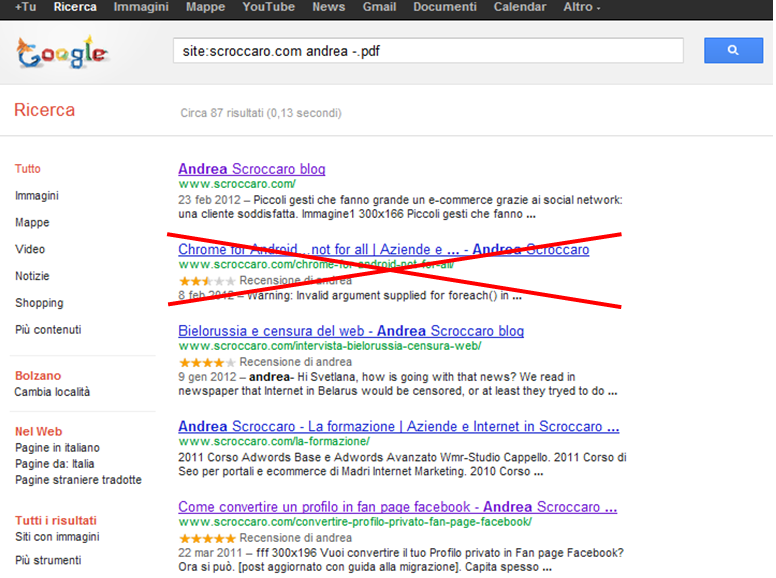Viewport: 776px width, 578px height.
Task: Open Chrome for Android not for all result
Action: [x=384, y=249]
